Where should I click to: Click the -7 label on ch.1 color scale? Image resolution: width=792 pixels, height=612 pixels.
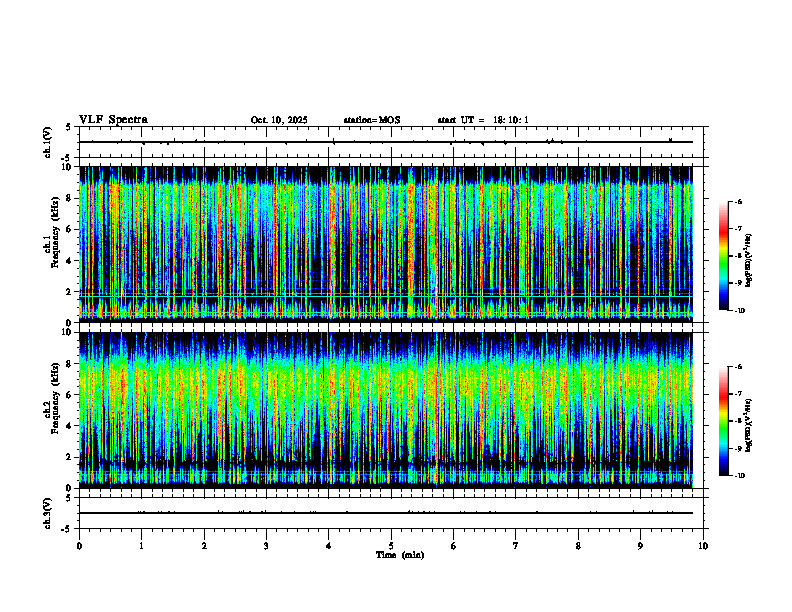pos(738,229)
